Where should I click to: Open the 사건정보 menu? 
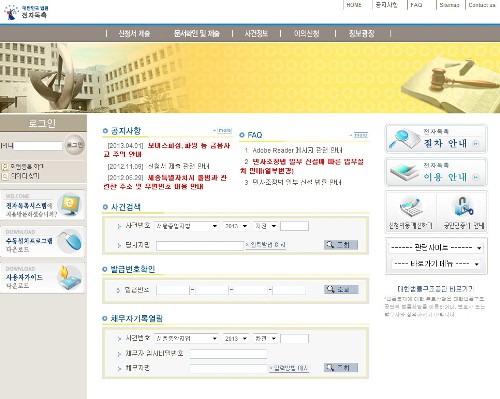tap(256, 33)
